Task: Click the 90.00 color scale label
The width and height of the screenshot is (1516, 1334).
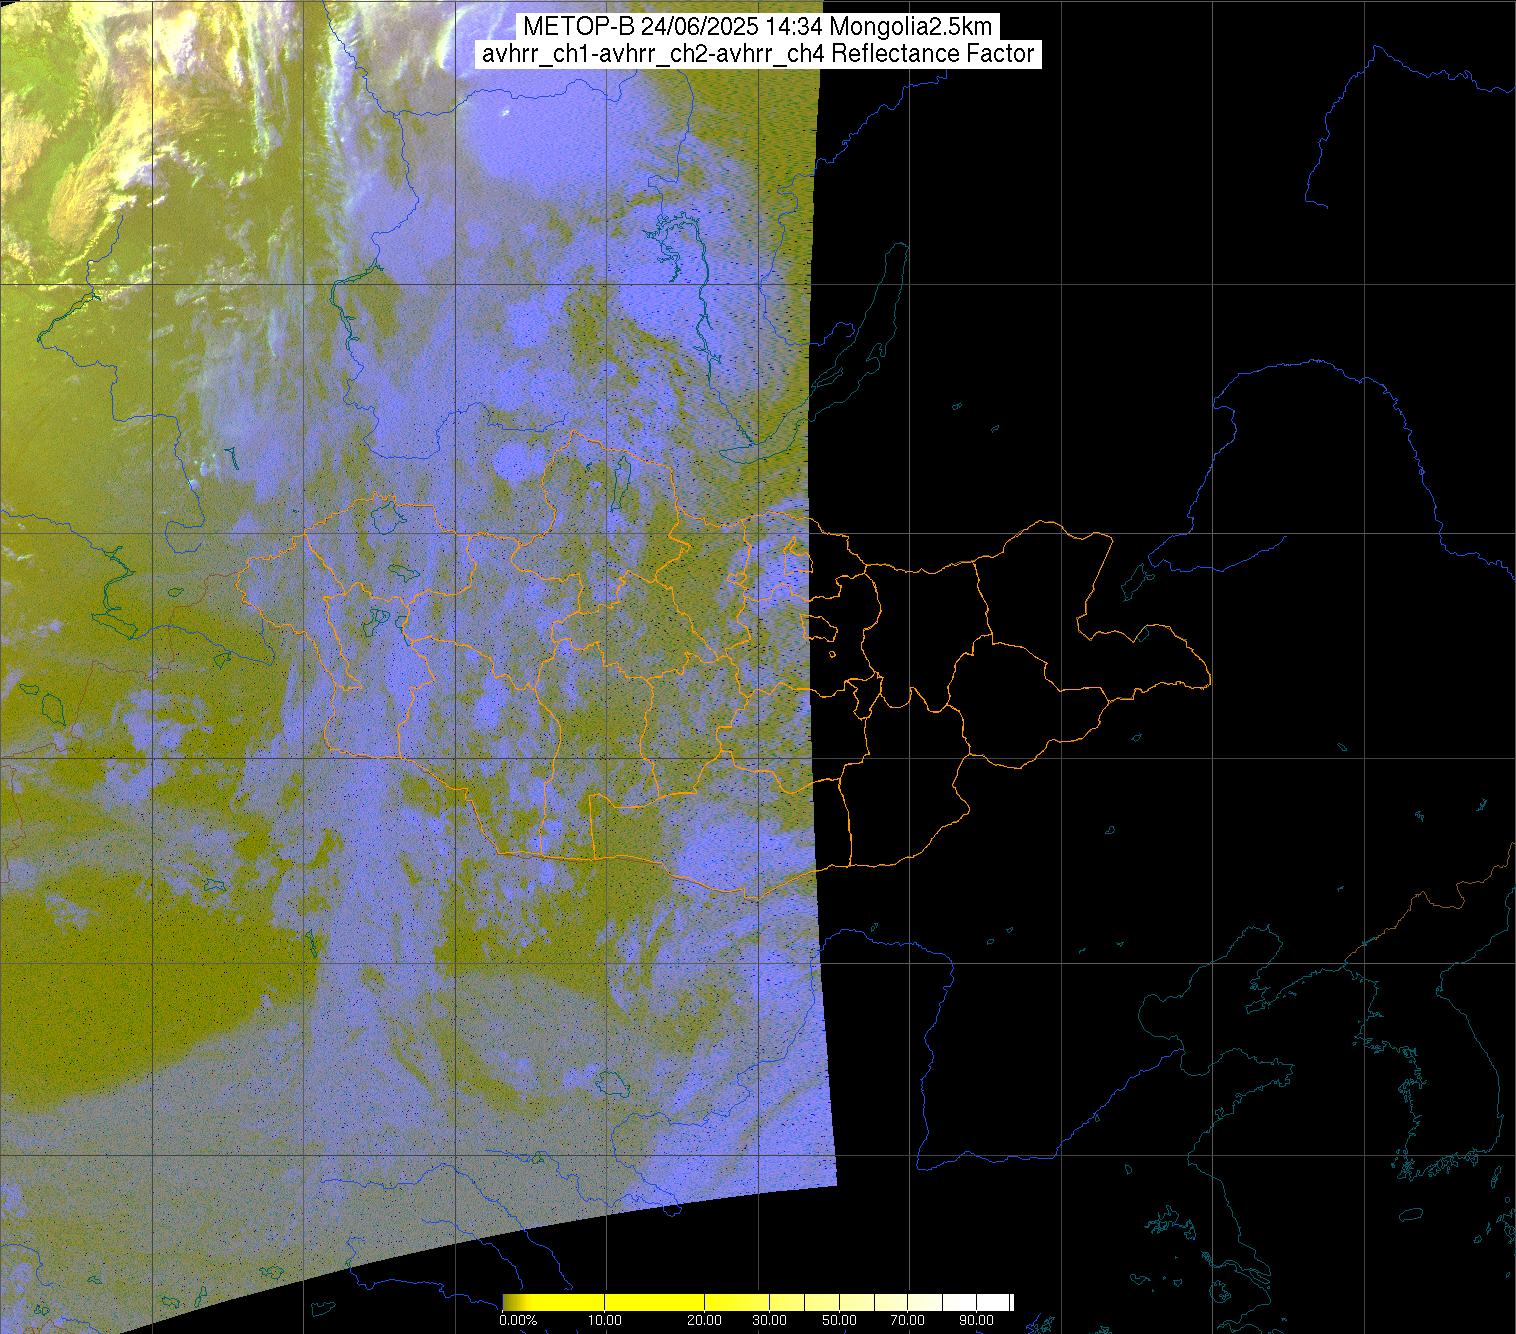Action: point(977,1320)
